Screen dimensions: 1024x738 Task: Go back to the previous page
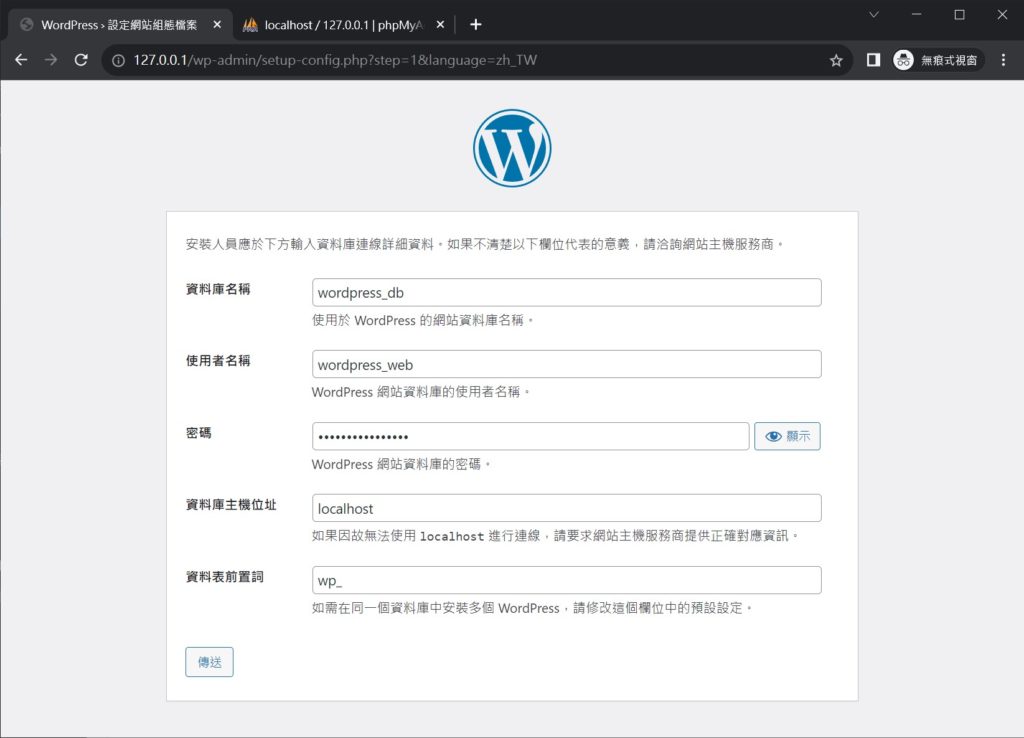(21, 60)
